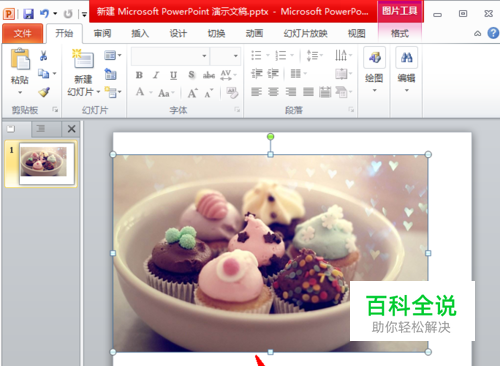Save the presentation with the floppy icon

[28, 14]
